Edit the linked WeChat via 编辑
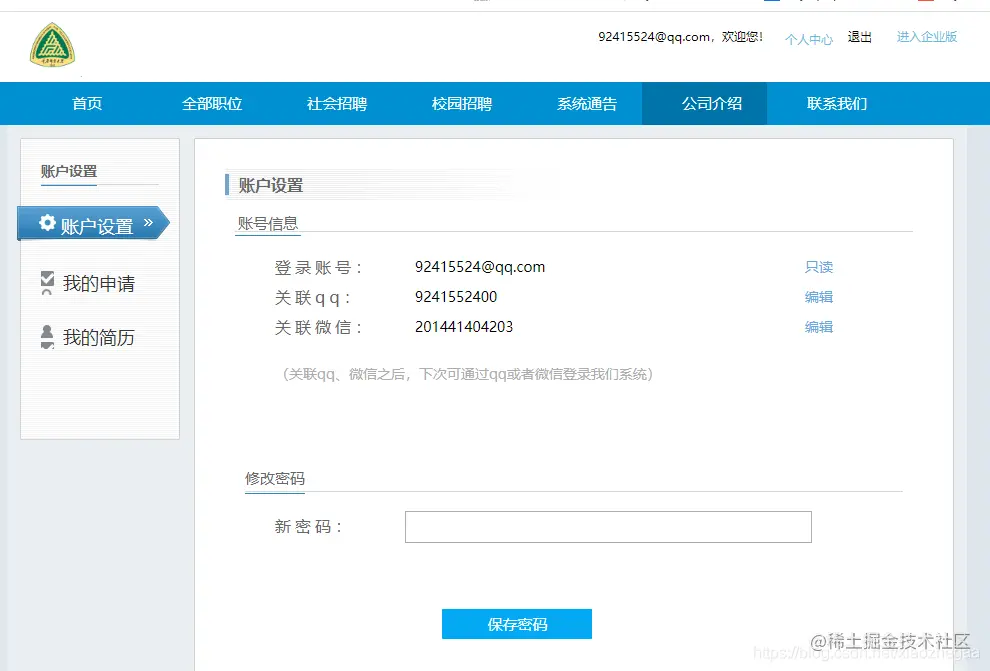This screenshot has width=990, height=671. [x=819, y=326]
